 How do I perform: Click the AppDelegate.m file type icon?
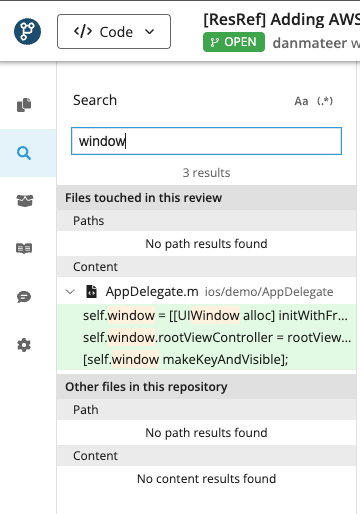(x=91, y=291)
